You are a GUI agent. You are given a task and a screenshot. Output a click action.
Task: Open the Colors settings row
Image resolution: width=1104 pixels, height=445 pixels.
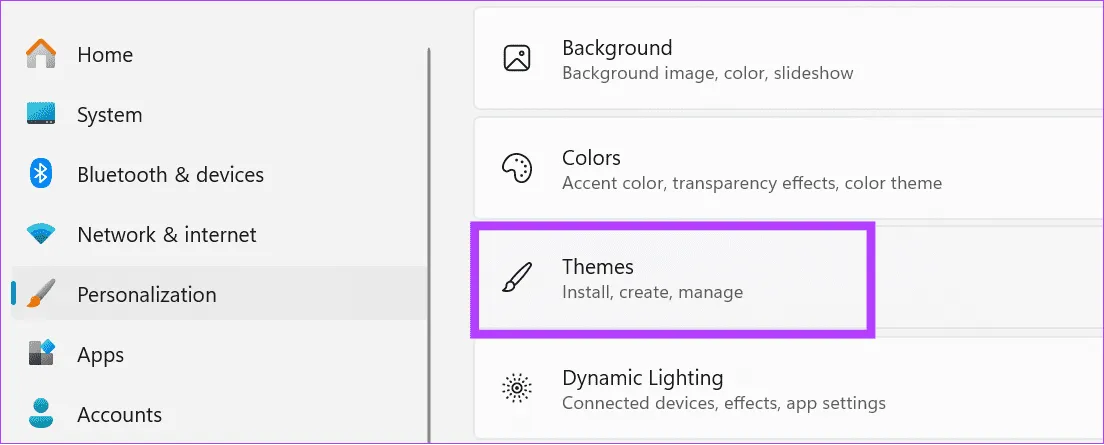[x=780, y=169]
